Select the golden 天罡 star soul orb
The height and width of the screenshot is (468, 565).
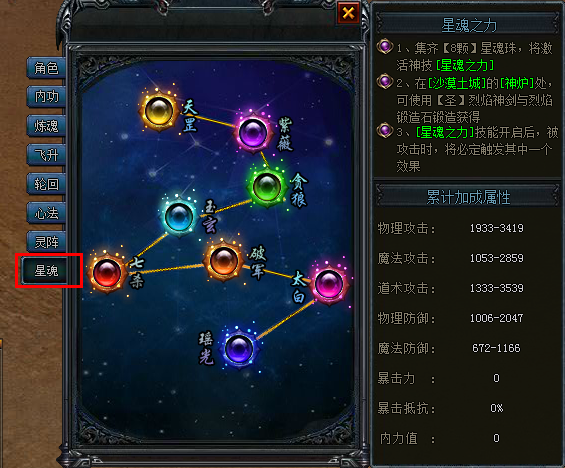[x=159, y=111]
